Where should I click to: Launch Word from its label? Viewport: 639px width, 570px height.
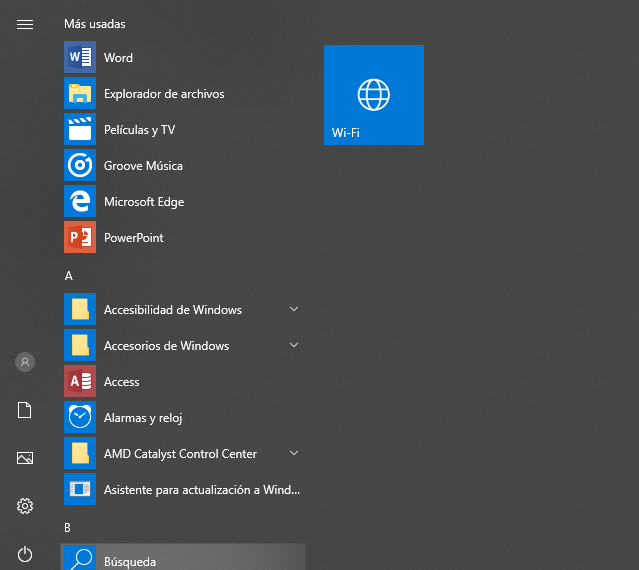118,57
